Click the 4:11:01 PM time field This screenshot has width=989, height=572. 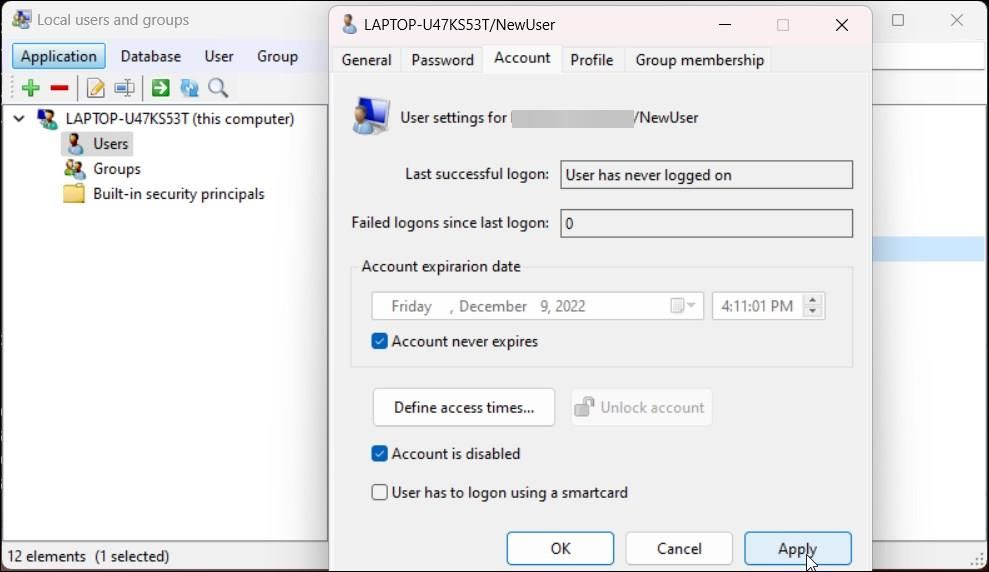768,306
